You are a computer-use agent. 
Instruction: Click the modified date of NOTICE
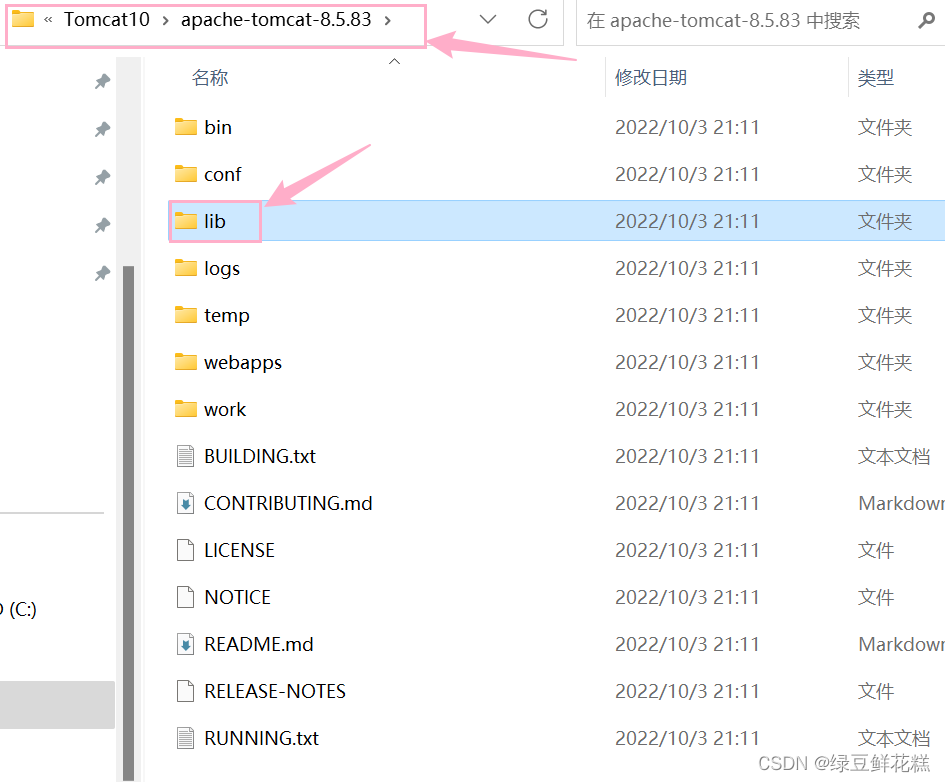coord(686,597)
